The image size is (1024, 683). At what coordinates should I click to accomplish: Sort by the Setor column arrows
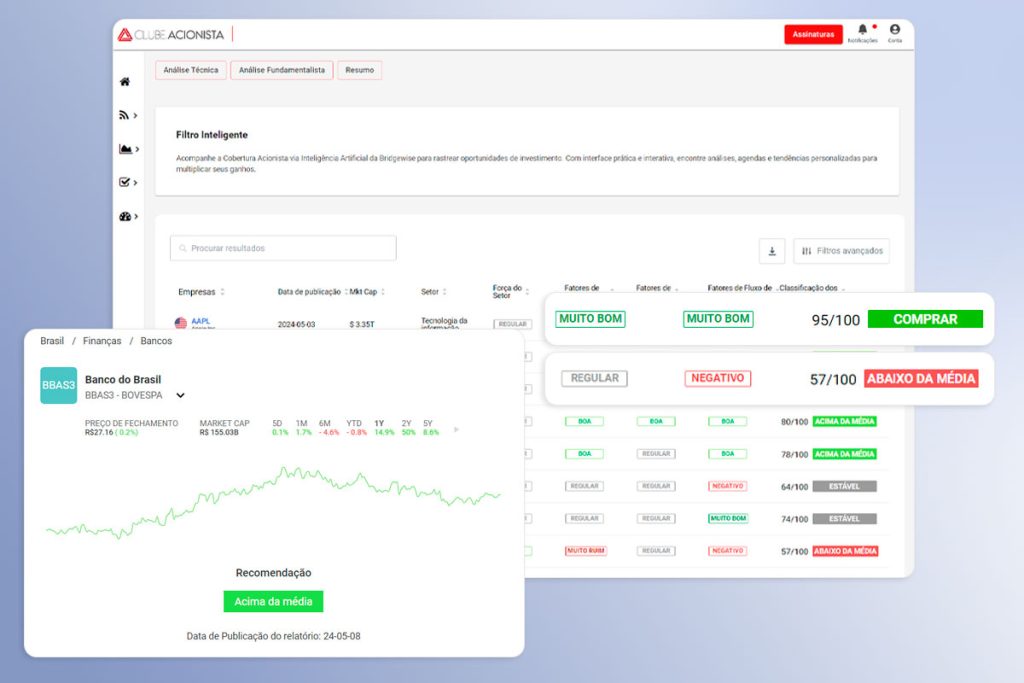pyautogui.click(x=444, y=292)
